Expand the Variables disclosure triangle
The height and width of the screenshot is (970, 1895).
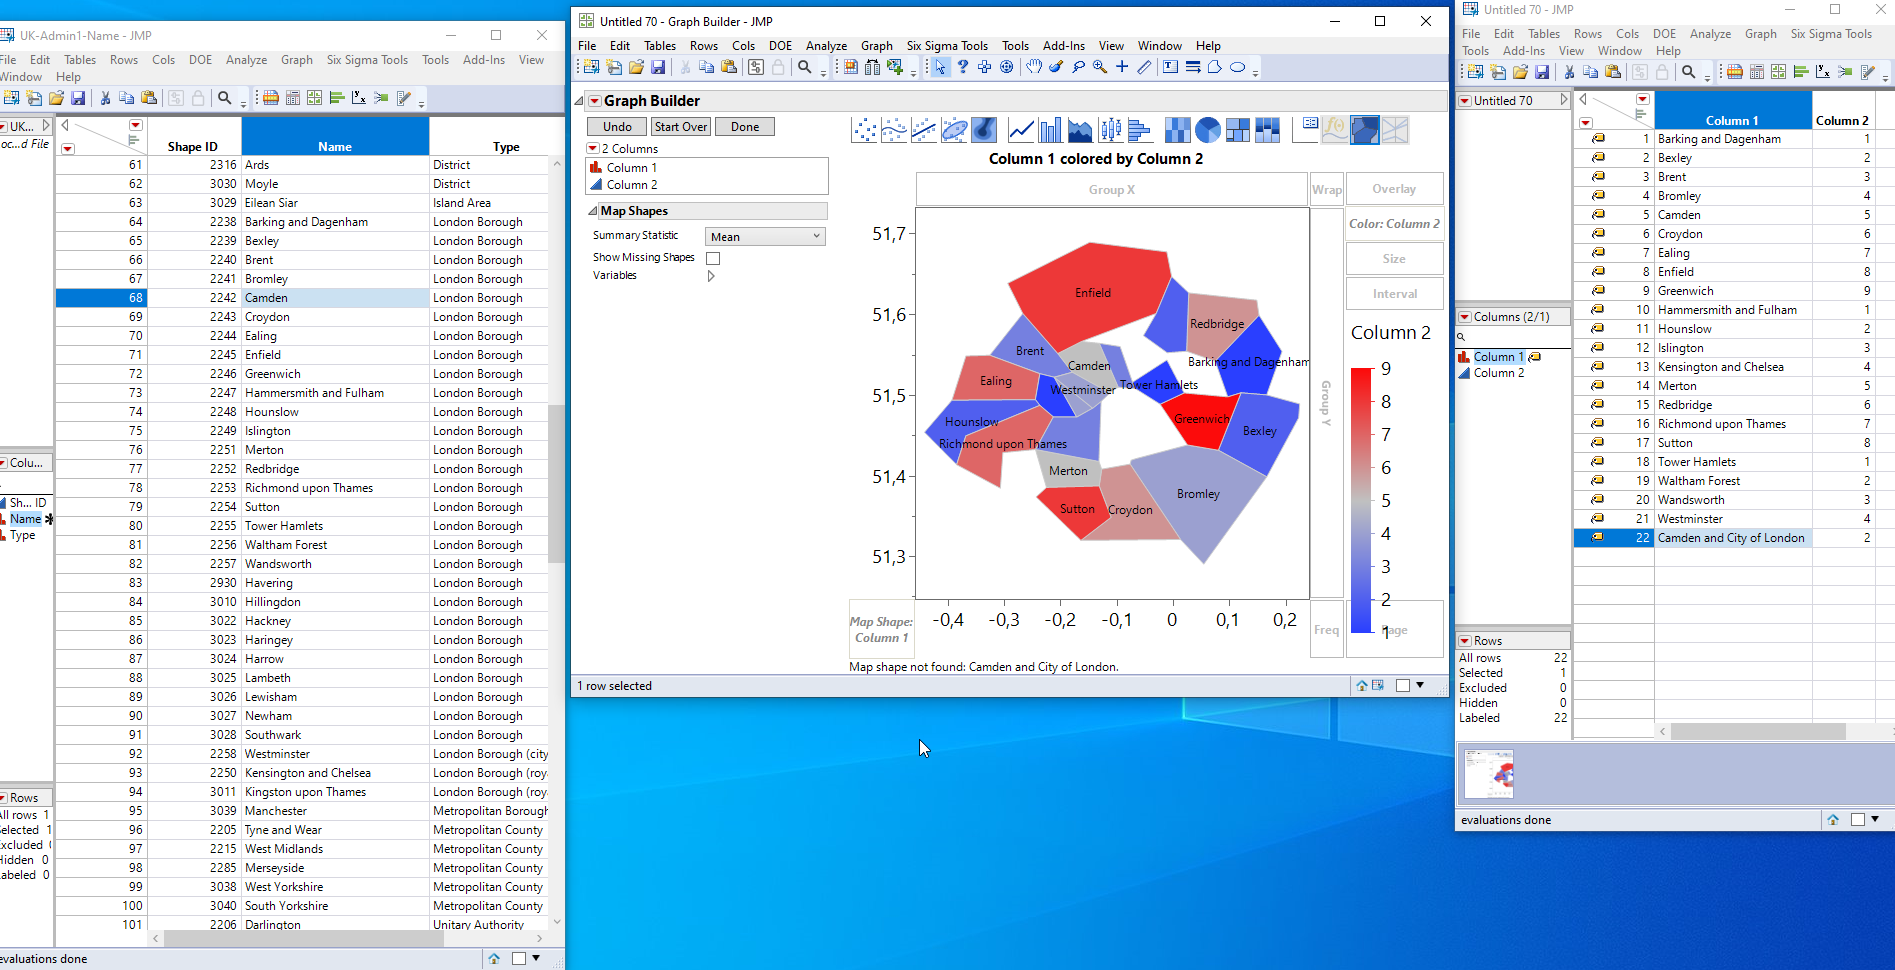pyautogui.click(x=711, y=276)
